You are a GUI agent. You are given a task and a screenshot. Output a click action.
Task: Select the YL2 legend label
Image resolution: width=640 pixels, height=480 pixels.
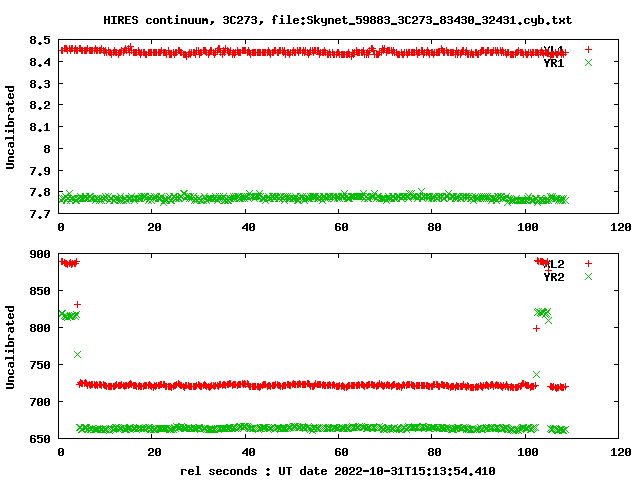tap(554, 264)
